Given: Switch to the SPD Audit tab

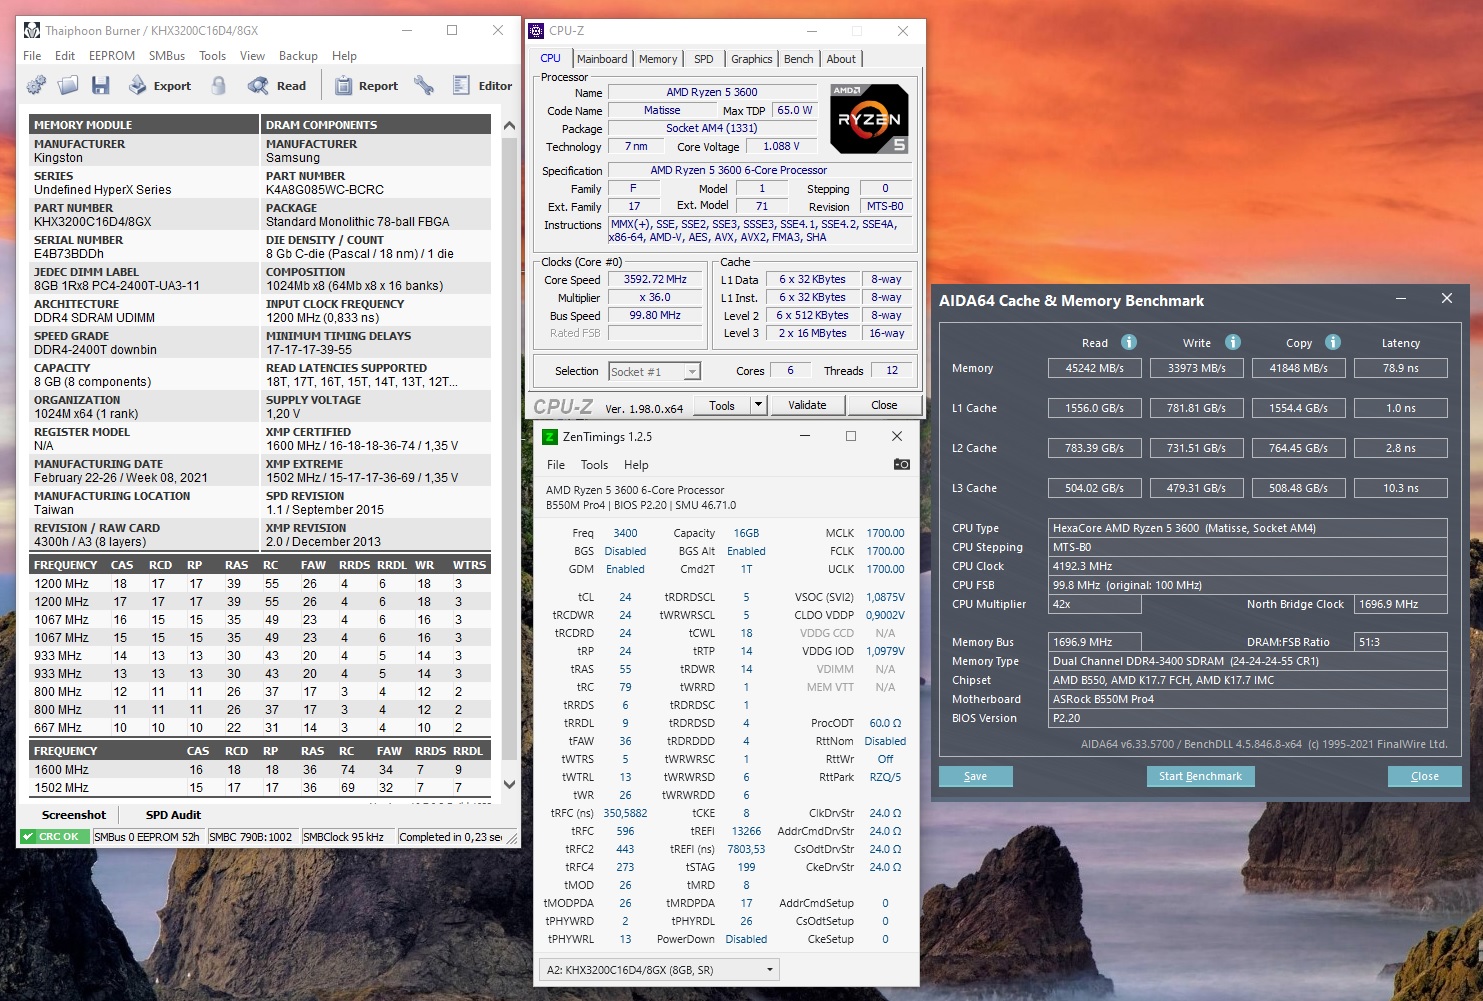Looking at the screenshot, I should pyautogui.click(x=173, y=815).
